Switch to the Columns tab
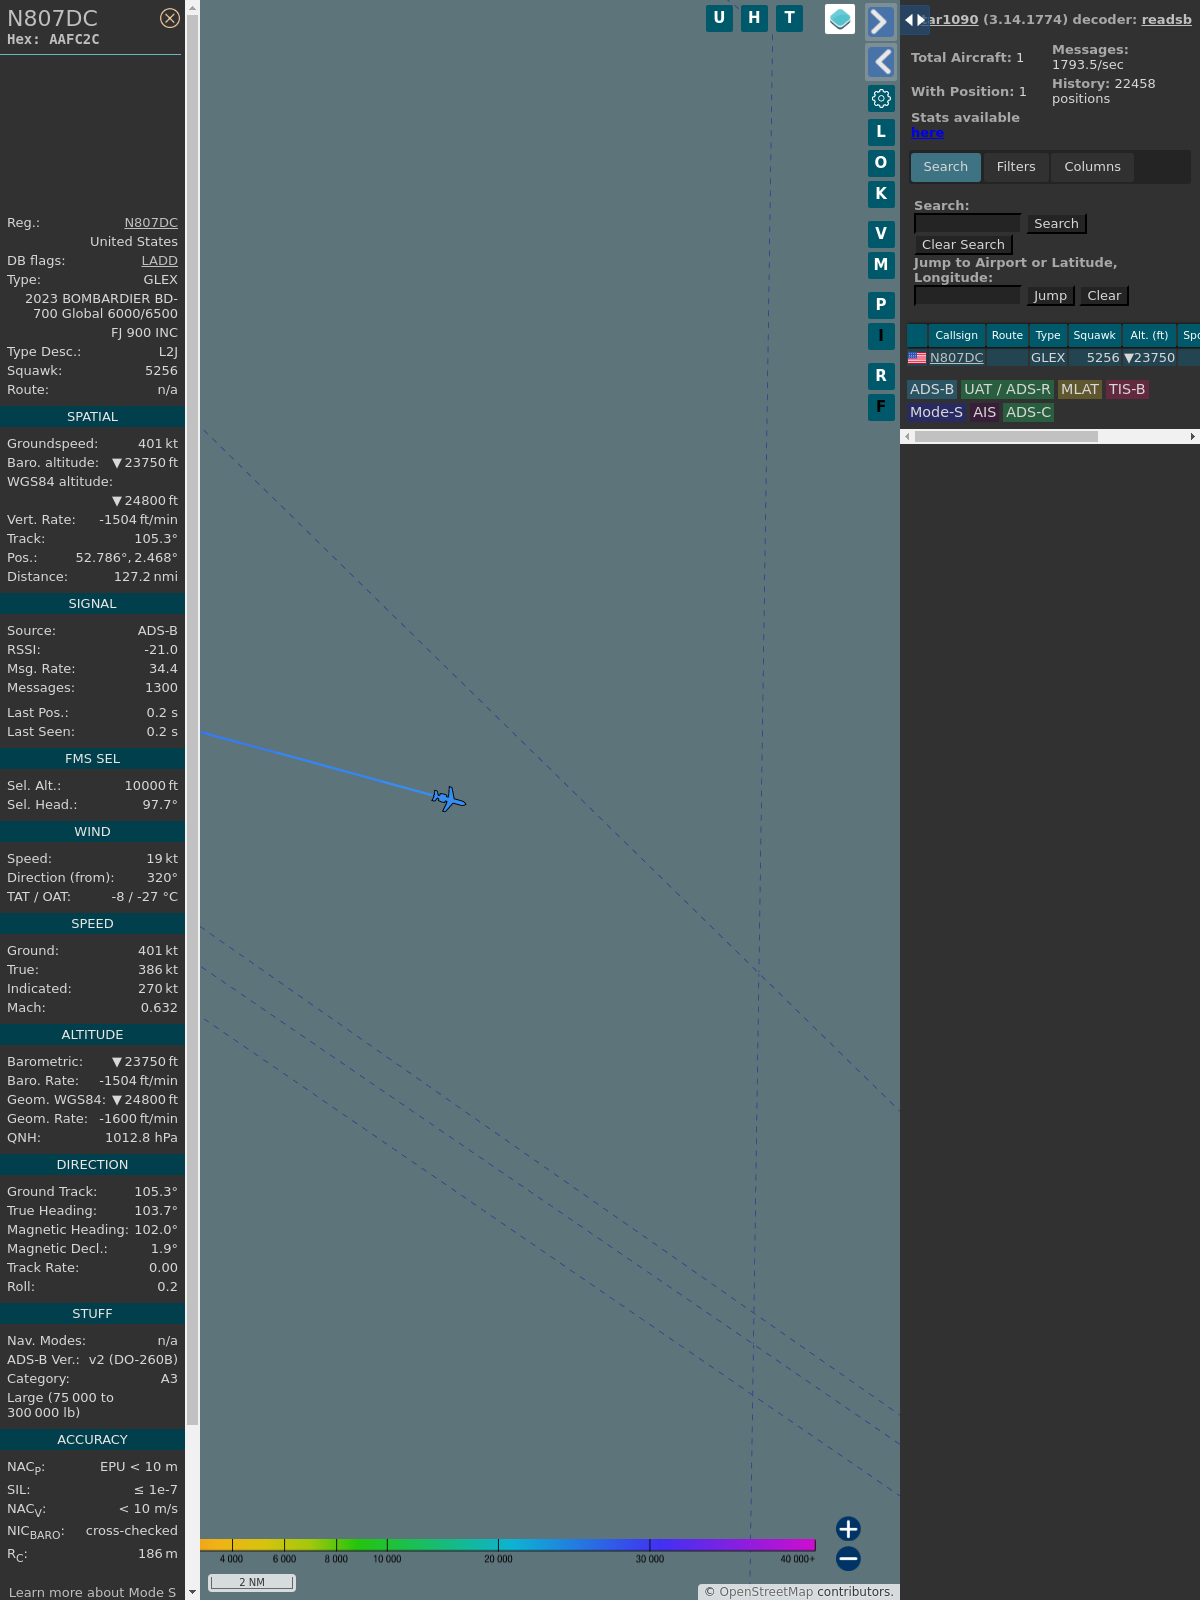 [1092, 167]
